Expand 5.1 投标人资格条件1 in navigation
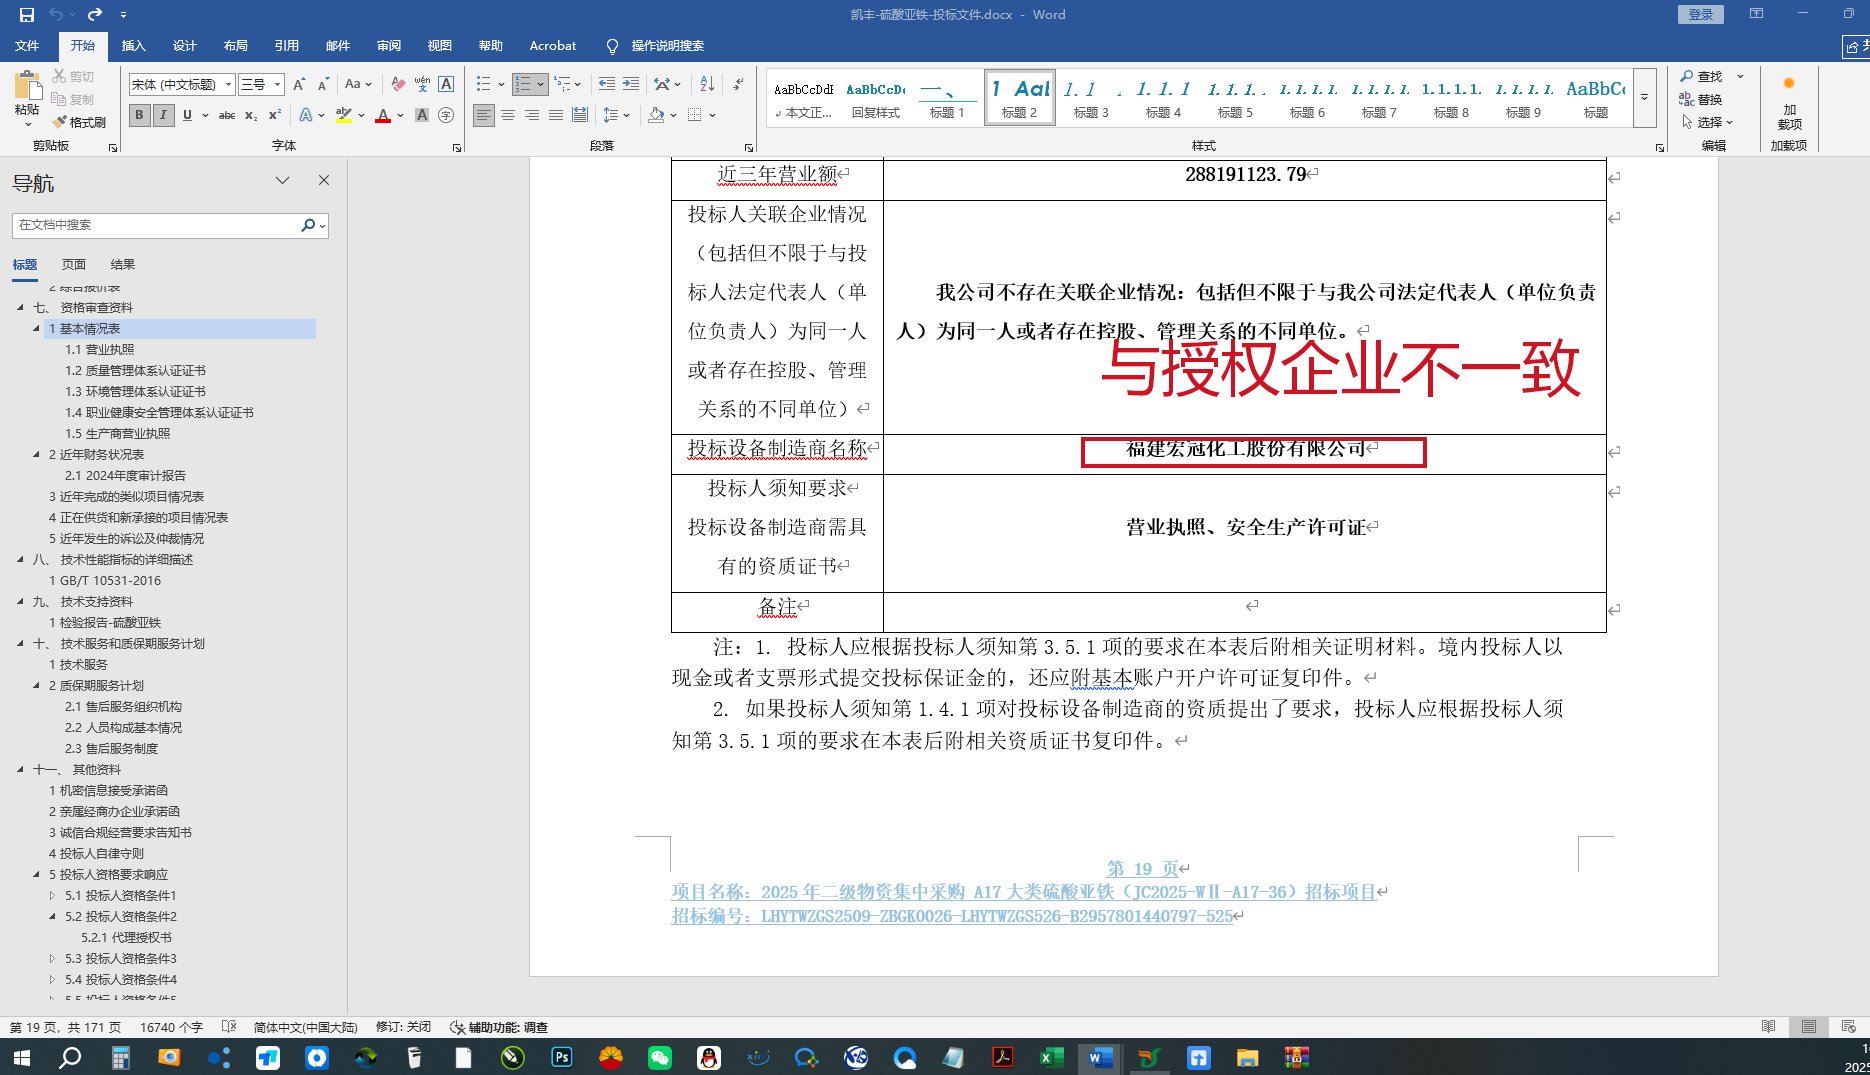This screenshot has width=1870, height=1075. pyautogui.click(x=52, y=896)
